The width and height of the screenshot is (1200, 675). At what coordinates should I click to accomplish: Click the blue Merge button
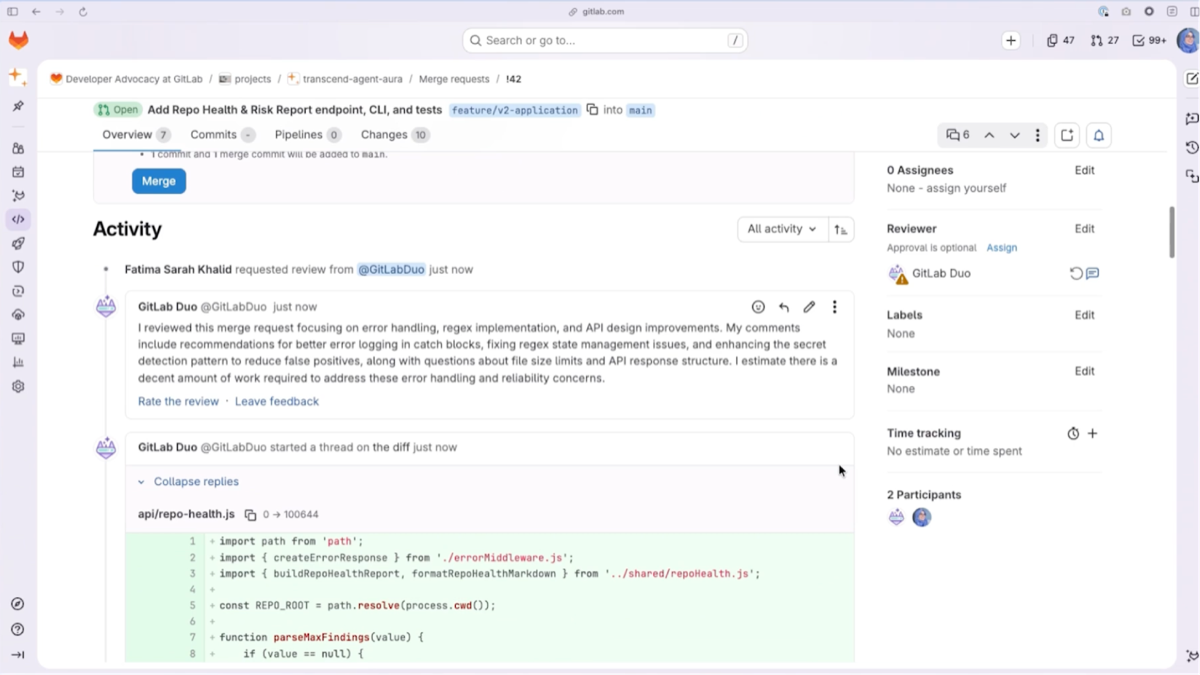point(159,181)
